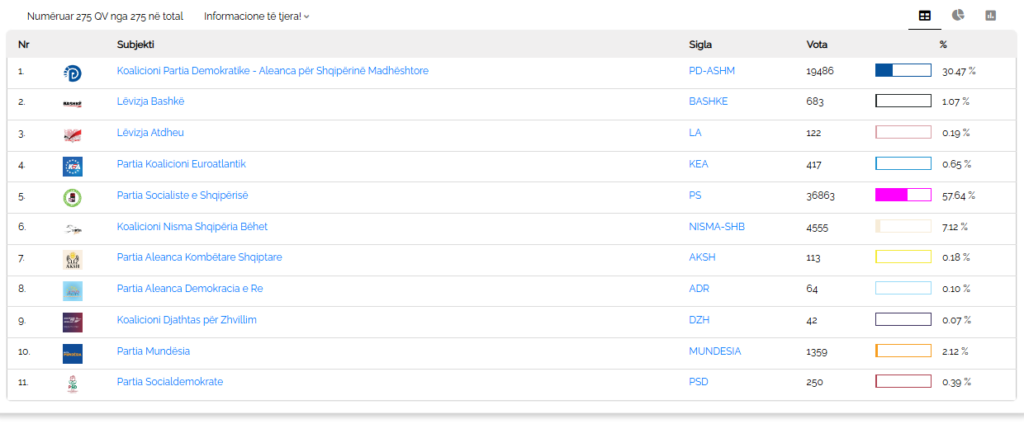
Task: Expand the 'Informacione të tjera!' dropdown
Action: coord(256,16)
